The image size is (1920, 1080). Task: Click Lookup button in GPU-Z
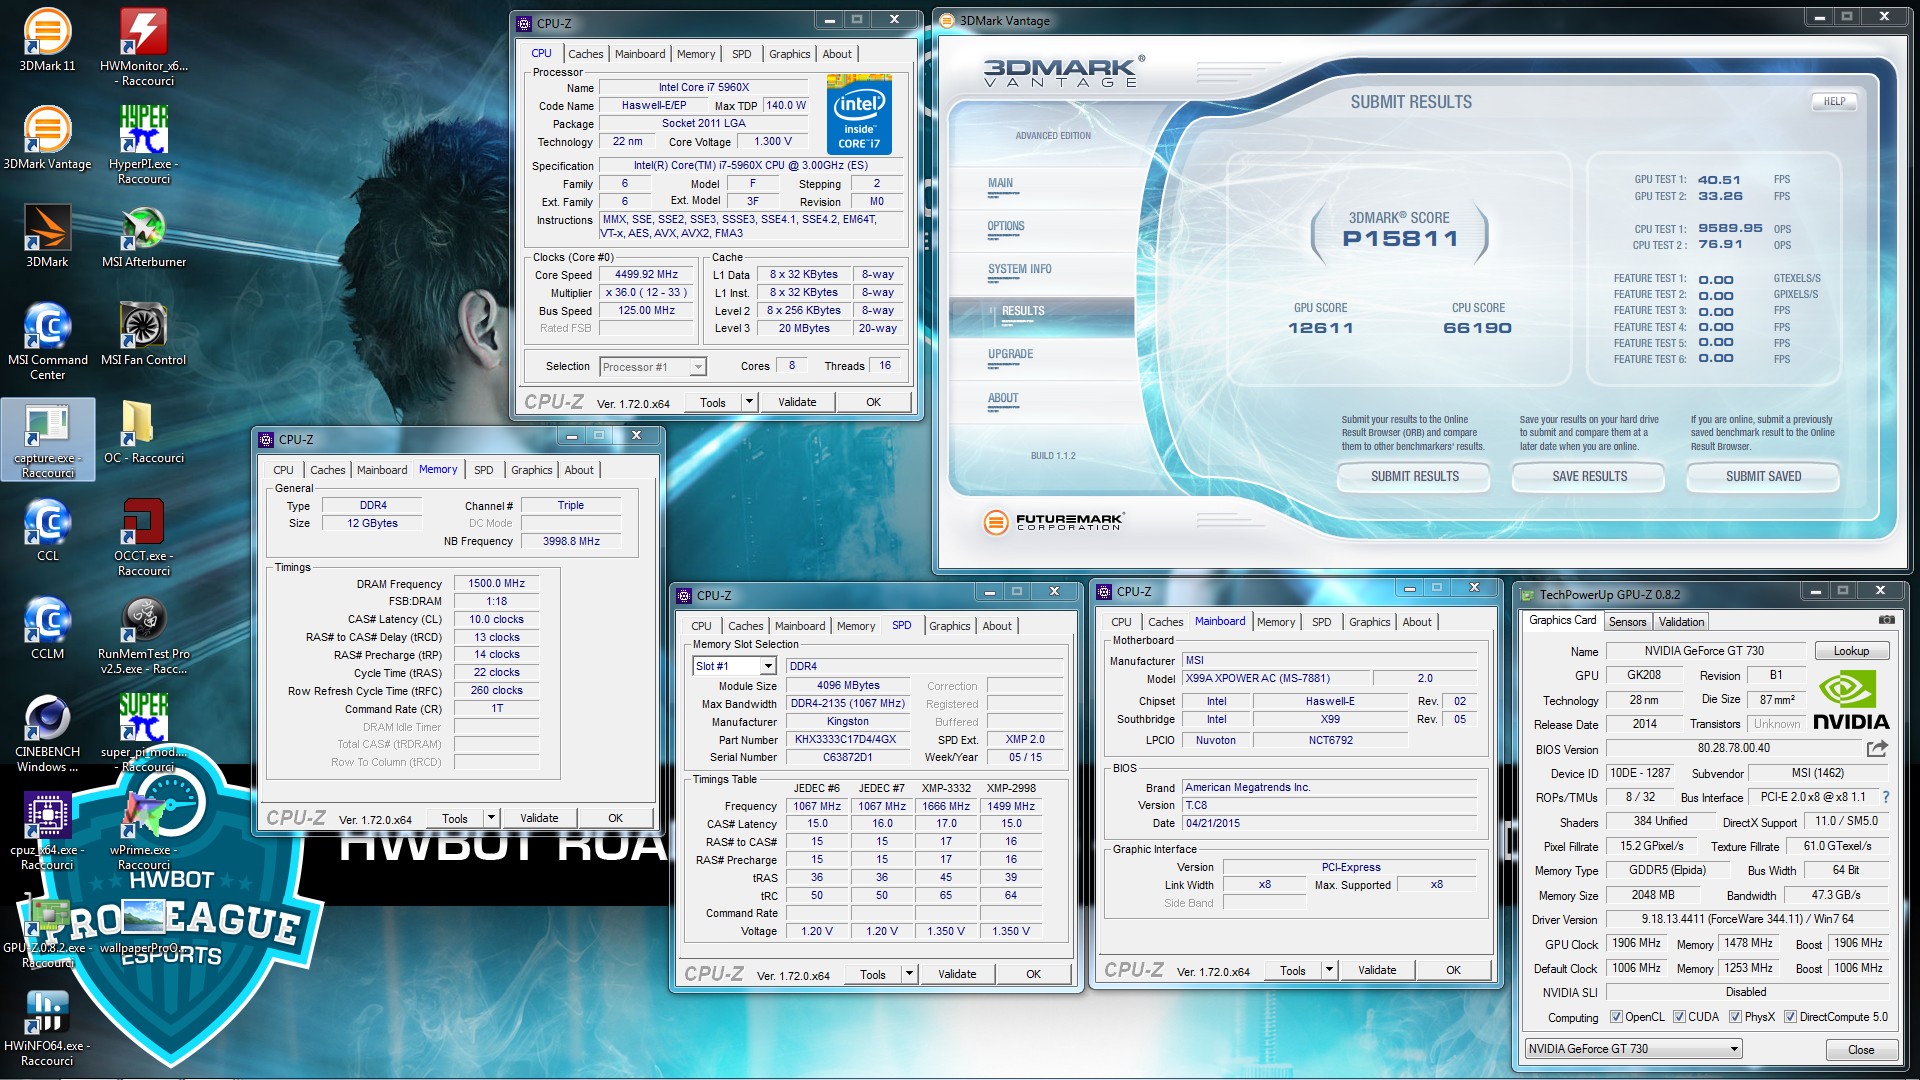coord(1851,651)
